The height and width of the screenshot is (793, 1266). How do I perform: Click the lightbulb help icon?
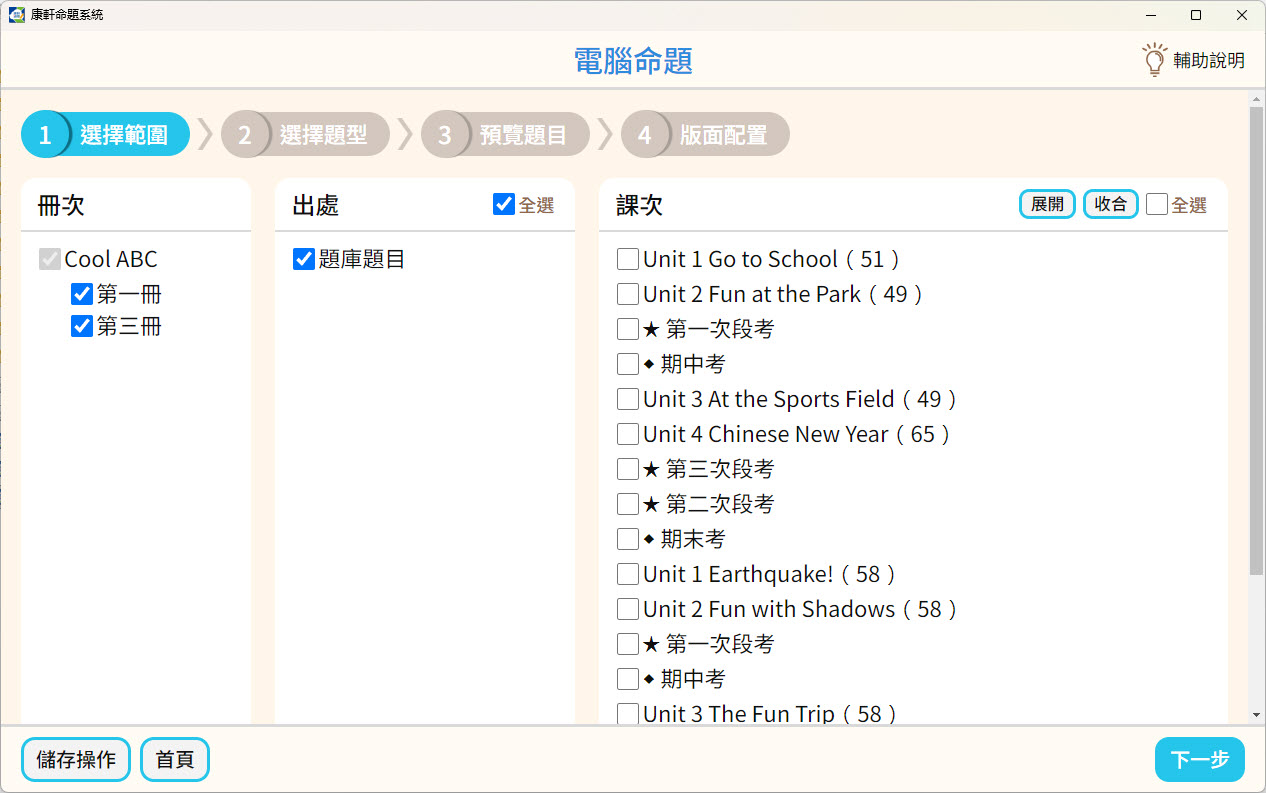tap(1155, 60)
